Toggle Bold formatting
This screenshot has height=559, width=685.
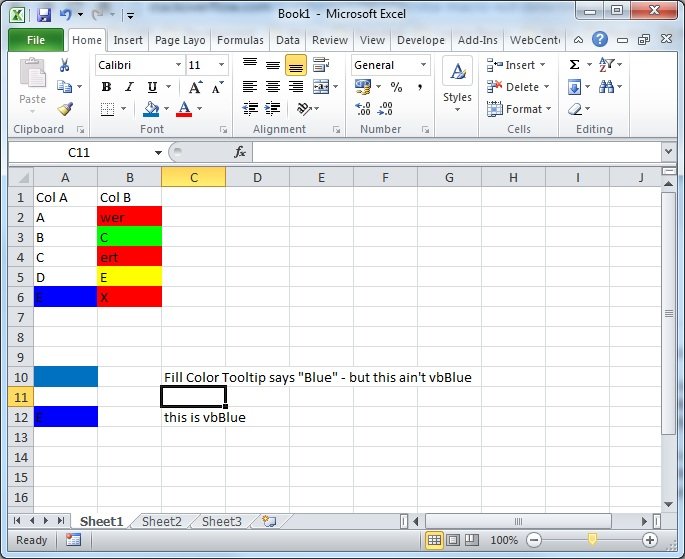(106, 87)
